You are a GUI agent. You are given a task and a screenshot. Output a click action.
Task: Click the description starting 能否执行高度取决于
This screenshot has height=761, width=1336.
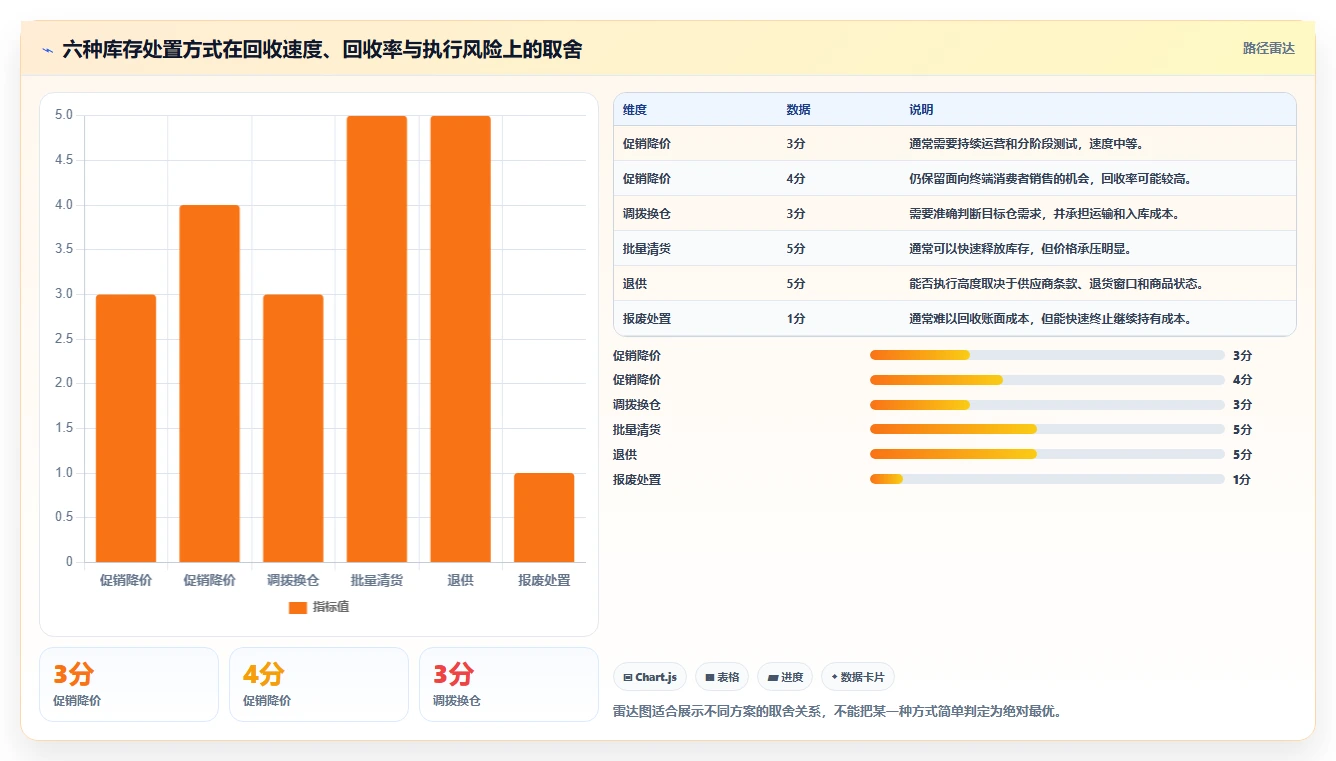pos(1056,284)
